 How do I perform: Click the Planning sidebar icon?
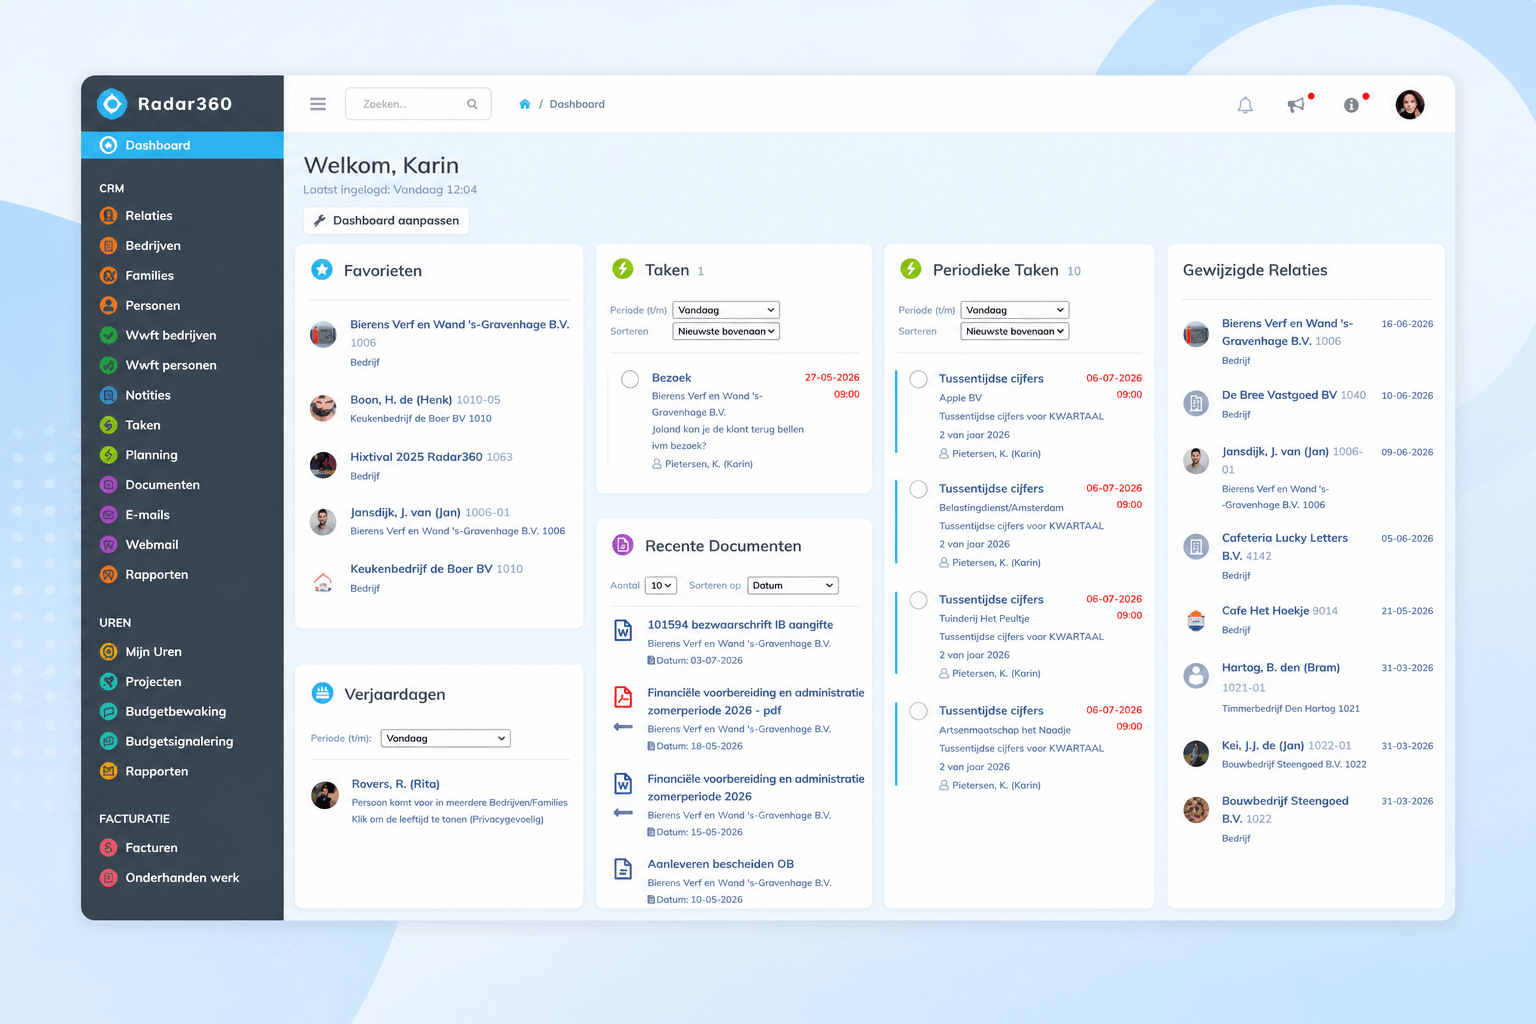(109, 455)
